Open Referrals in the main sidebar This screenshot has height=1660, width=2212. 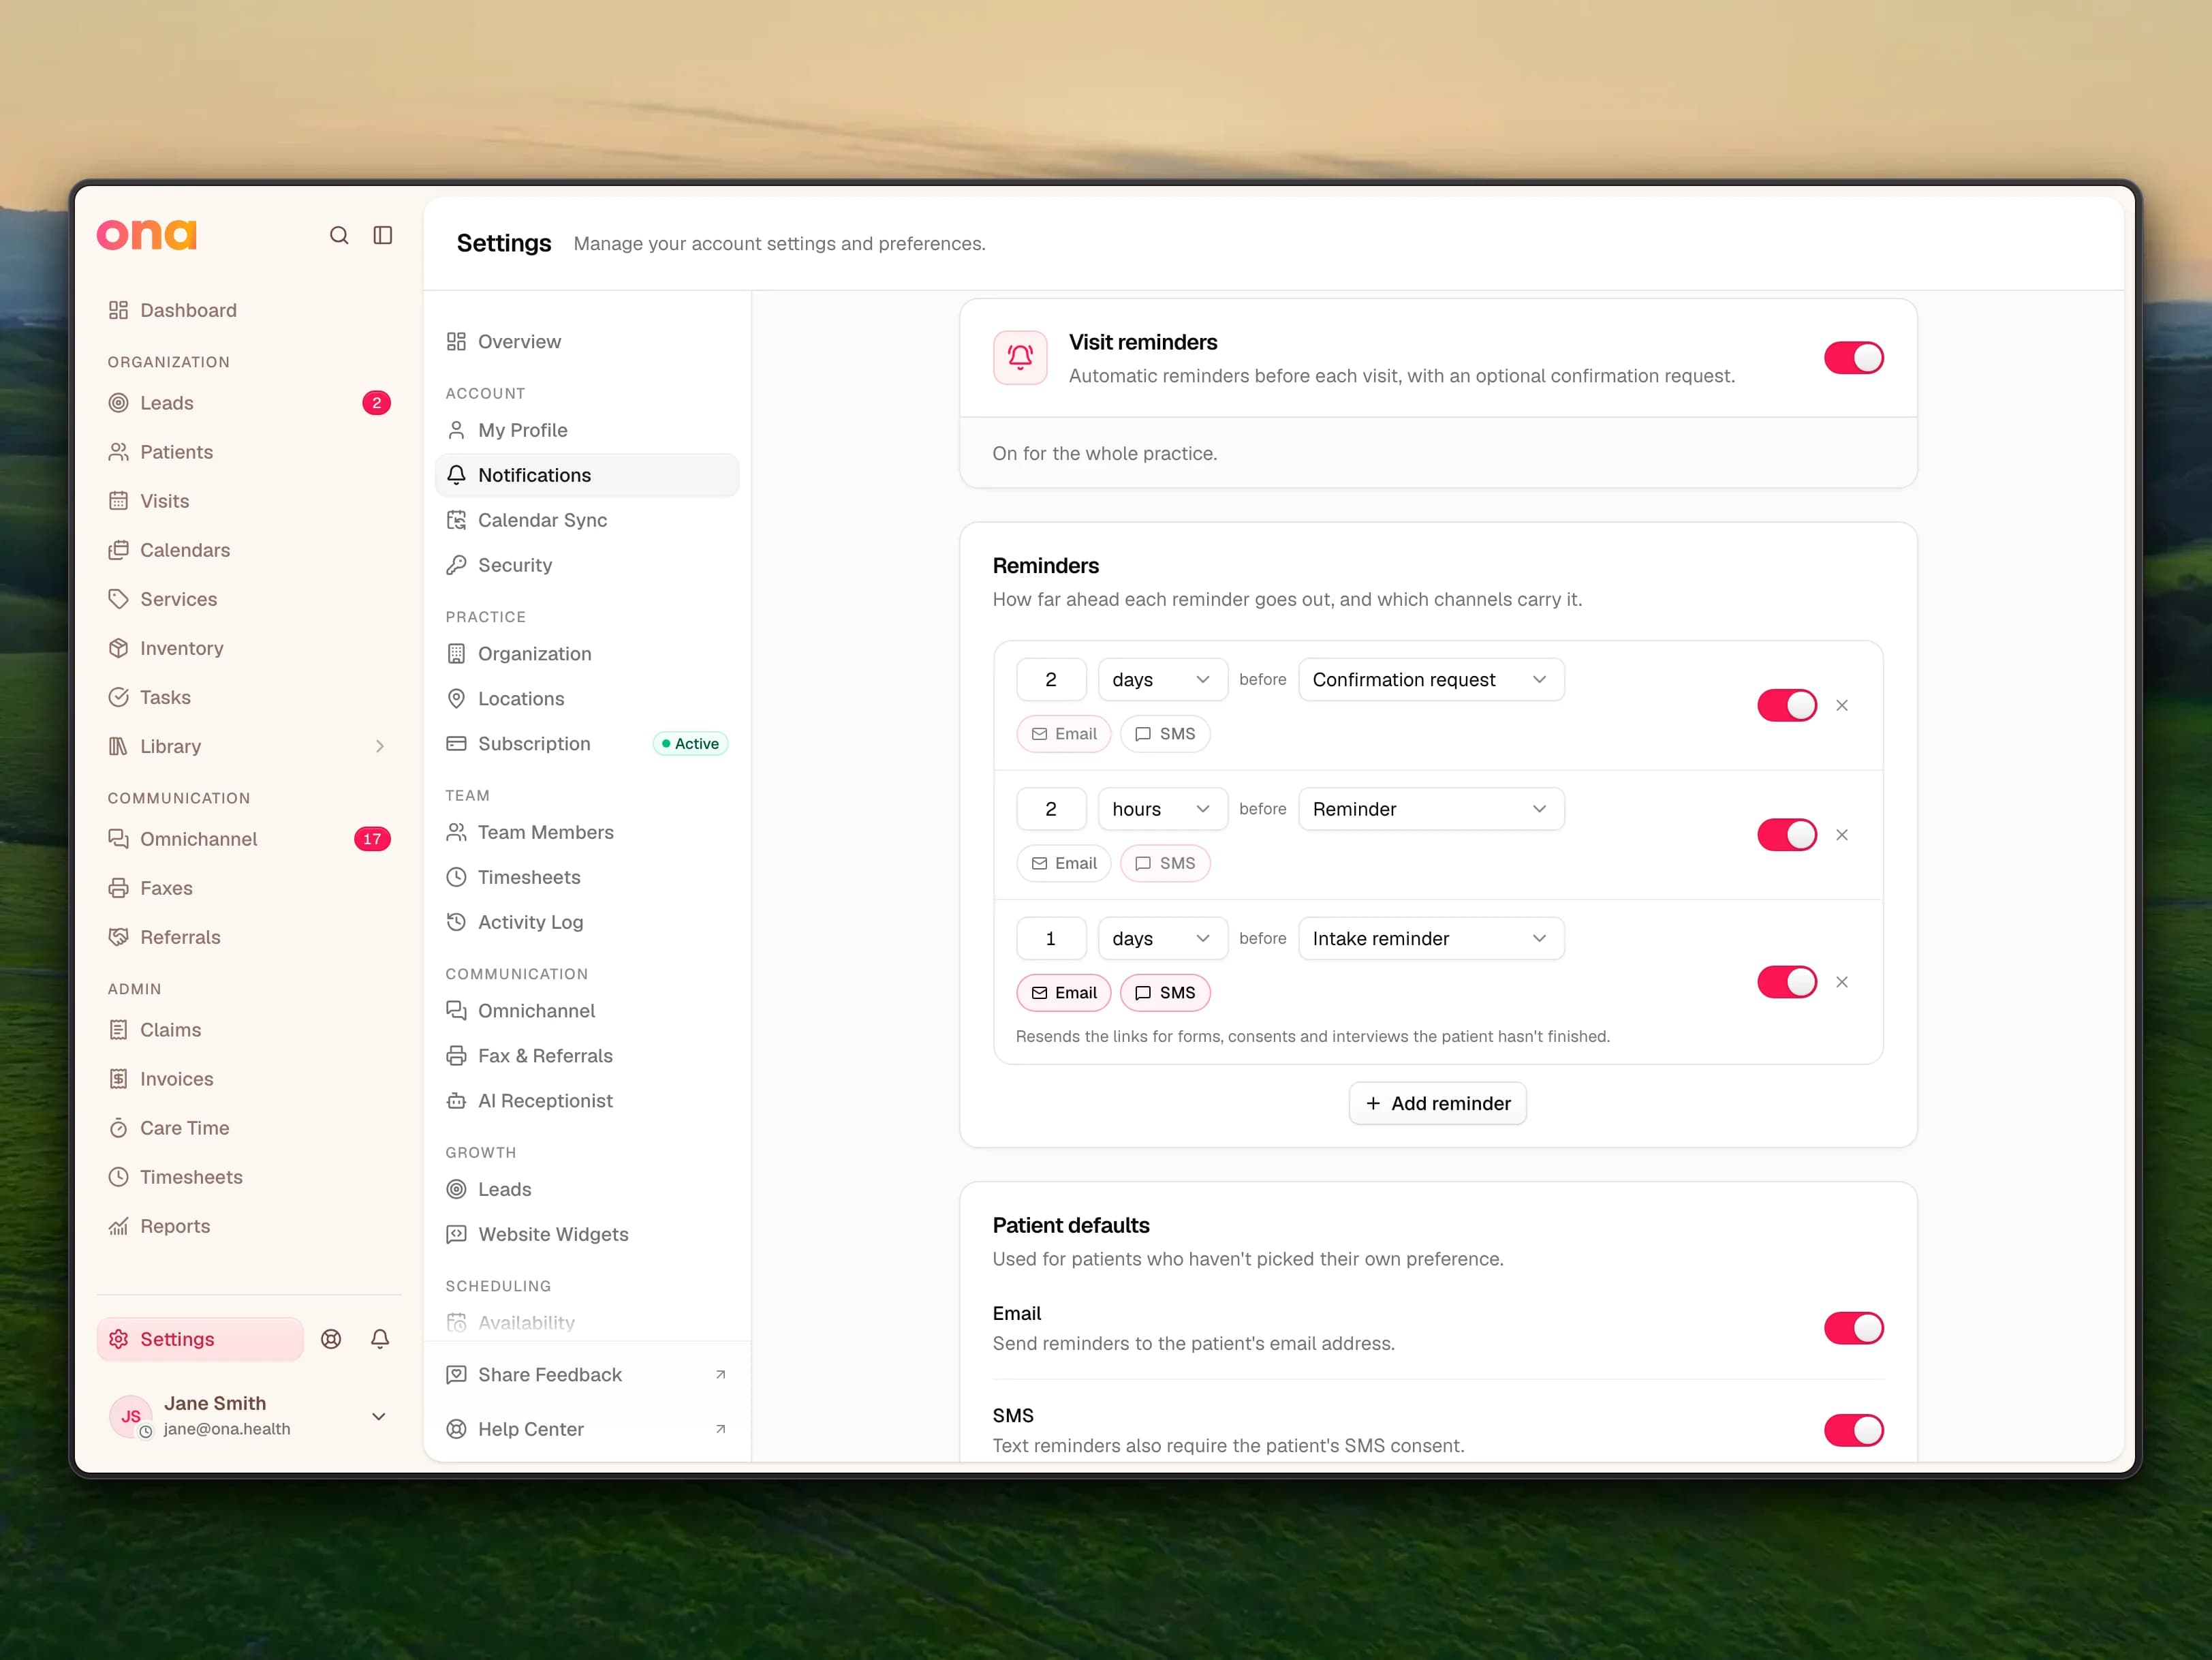click(249, 937)
